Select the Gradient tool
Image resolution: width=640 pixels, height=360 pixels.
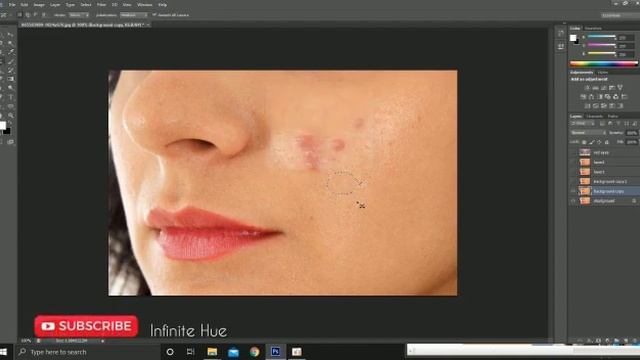click(11, 79)
